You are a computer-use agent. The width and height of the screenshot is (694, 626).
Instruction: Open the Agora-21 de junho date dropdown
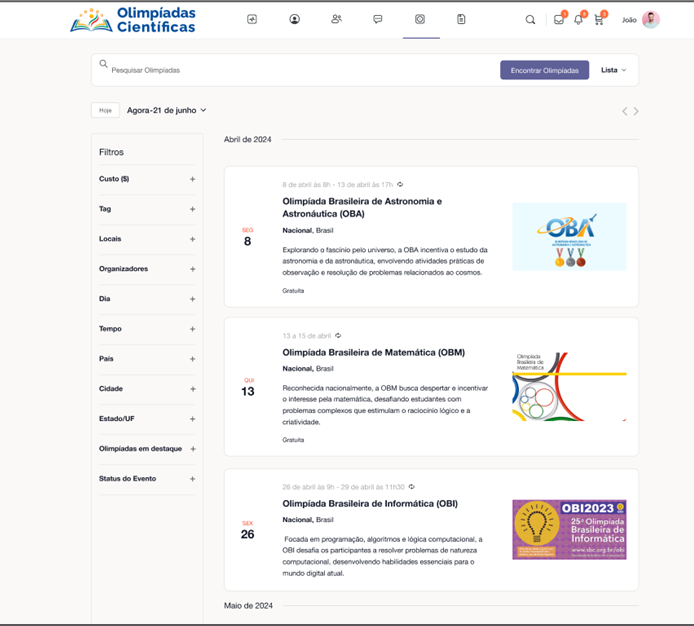[166, 110]
